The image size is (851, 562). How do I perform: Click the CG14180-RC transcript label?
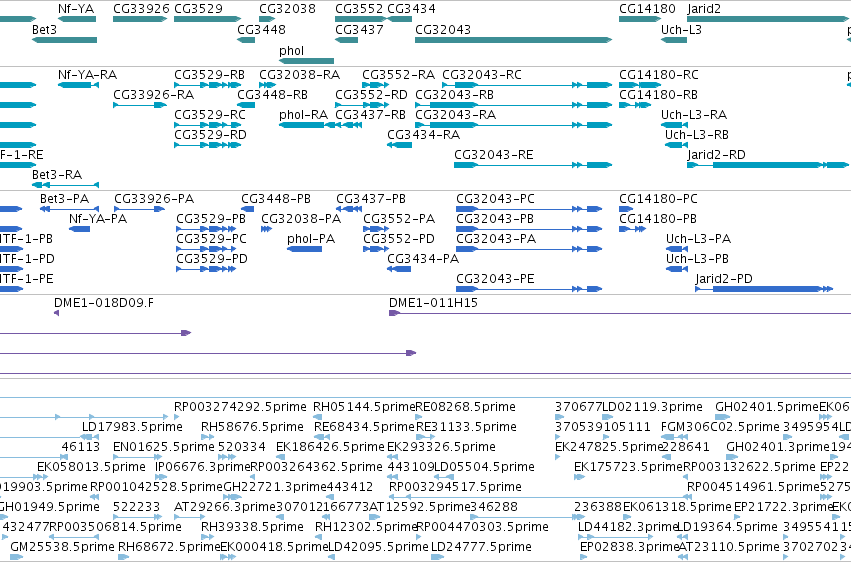click(x=659, y=74)
